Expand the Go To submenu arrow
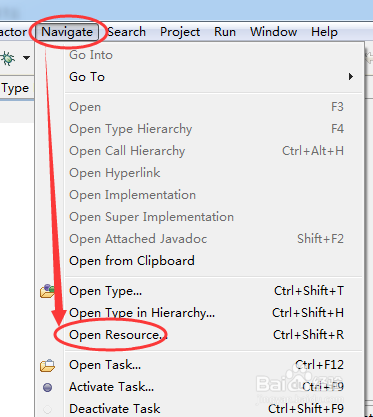 click(x=351, y=77)
